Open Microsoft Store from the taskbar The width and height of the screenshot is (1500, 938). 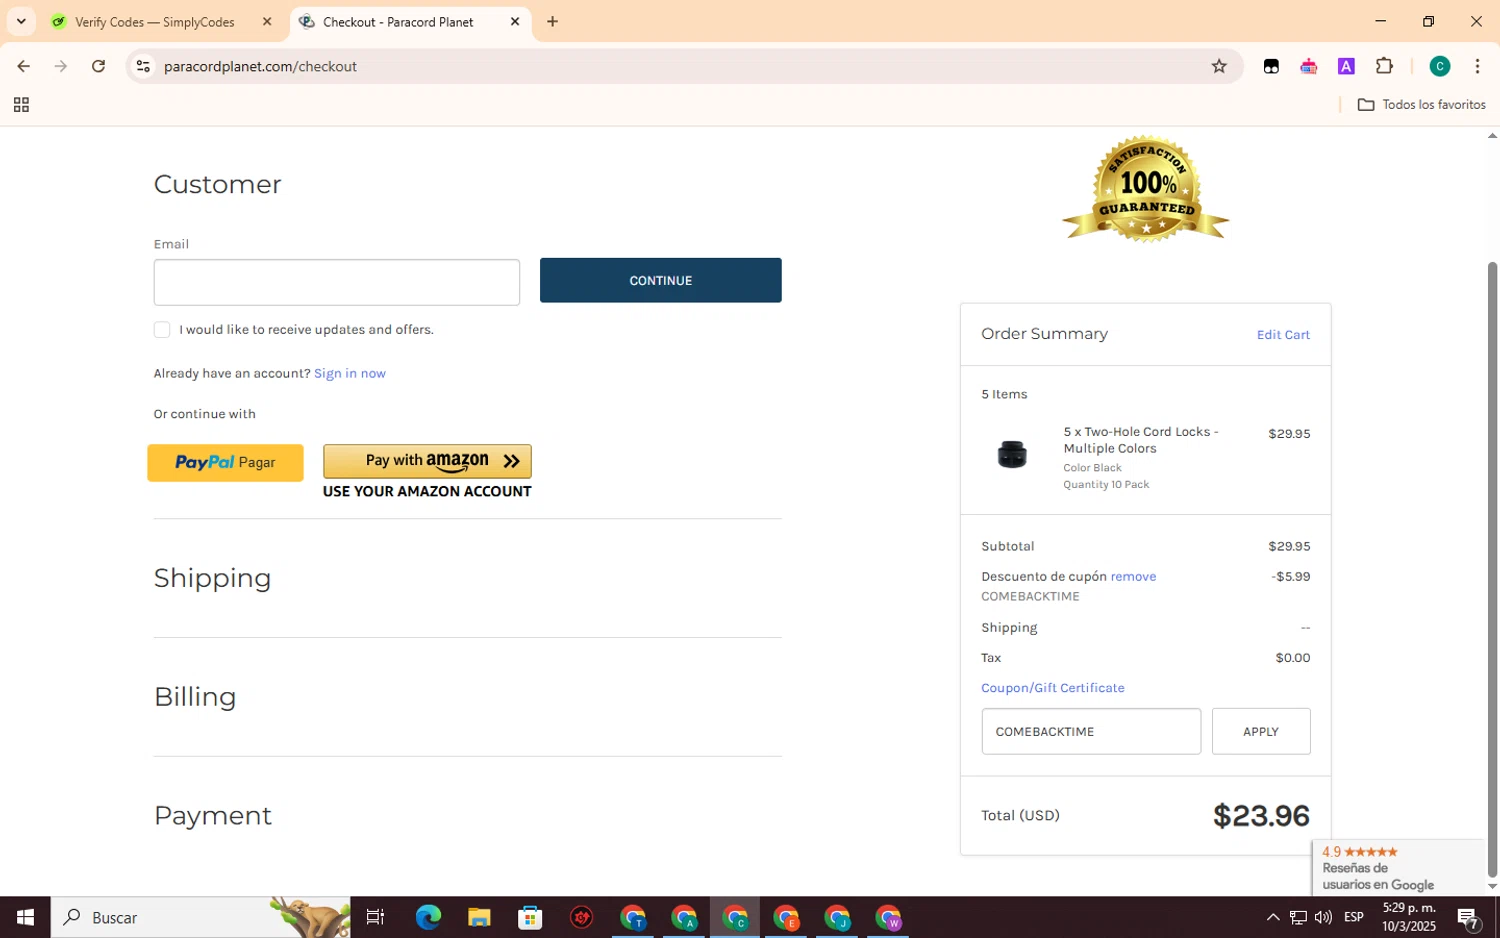(530, 917)
